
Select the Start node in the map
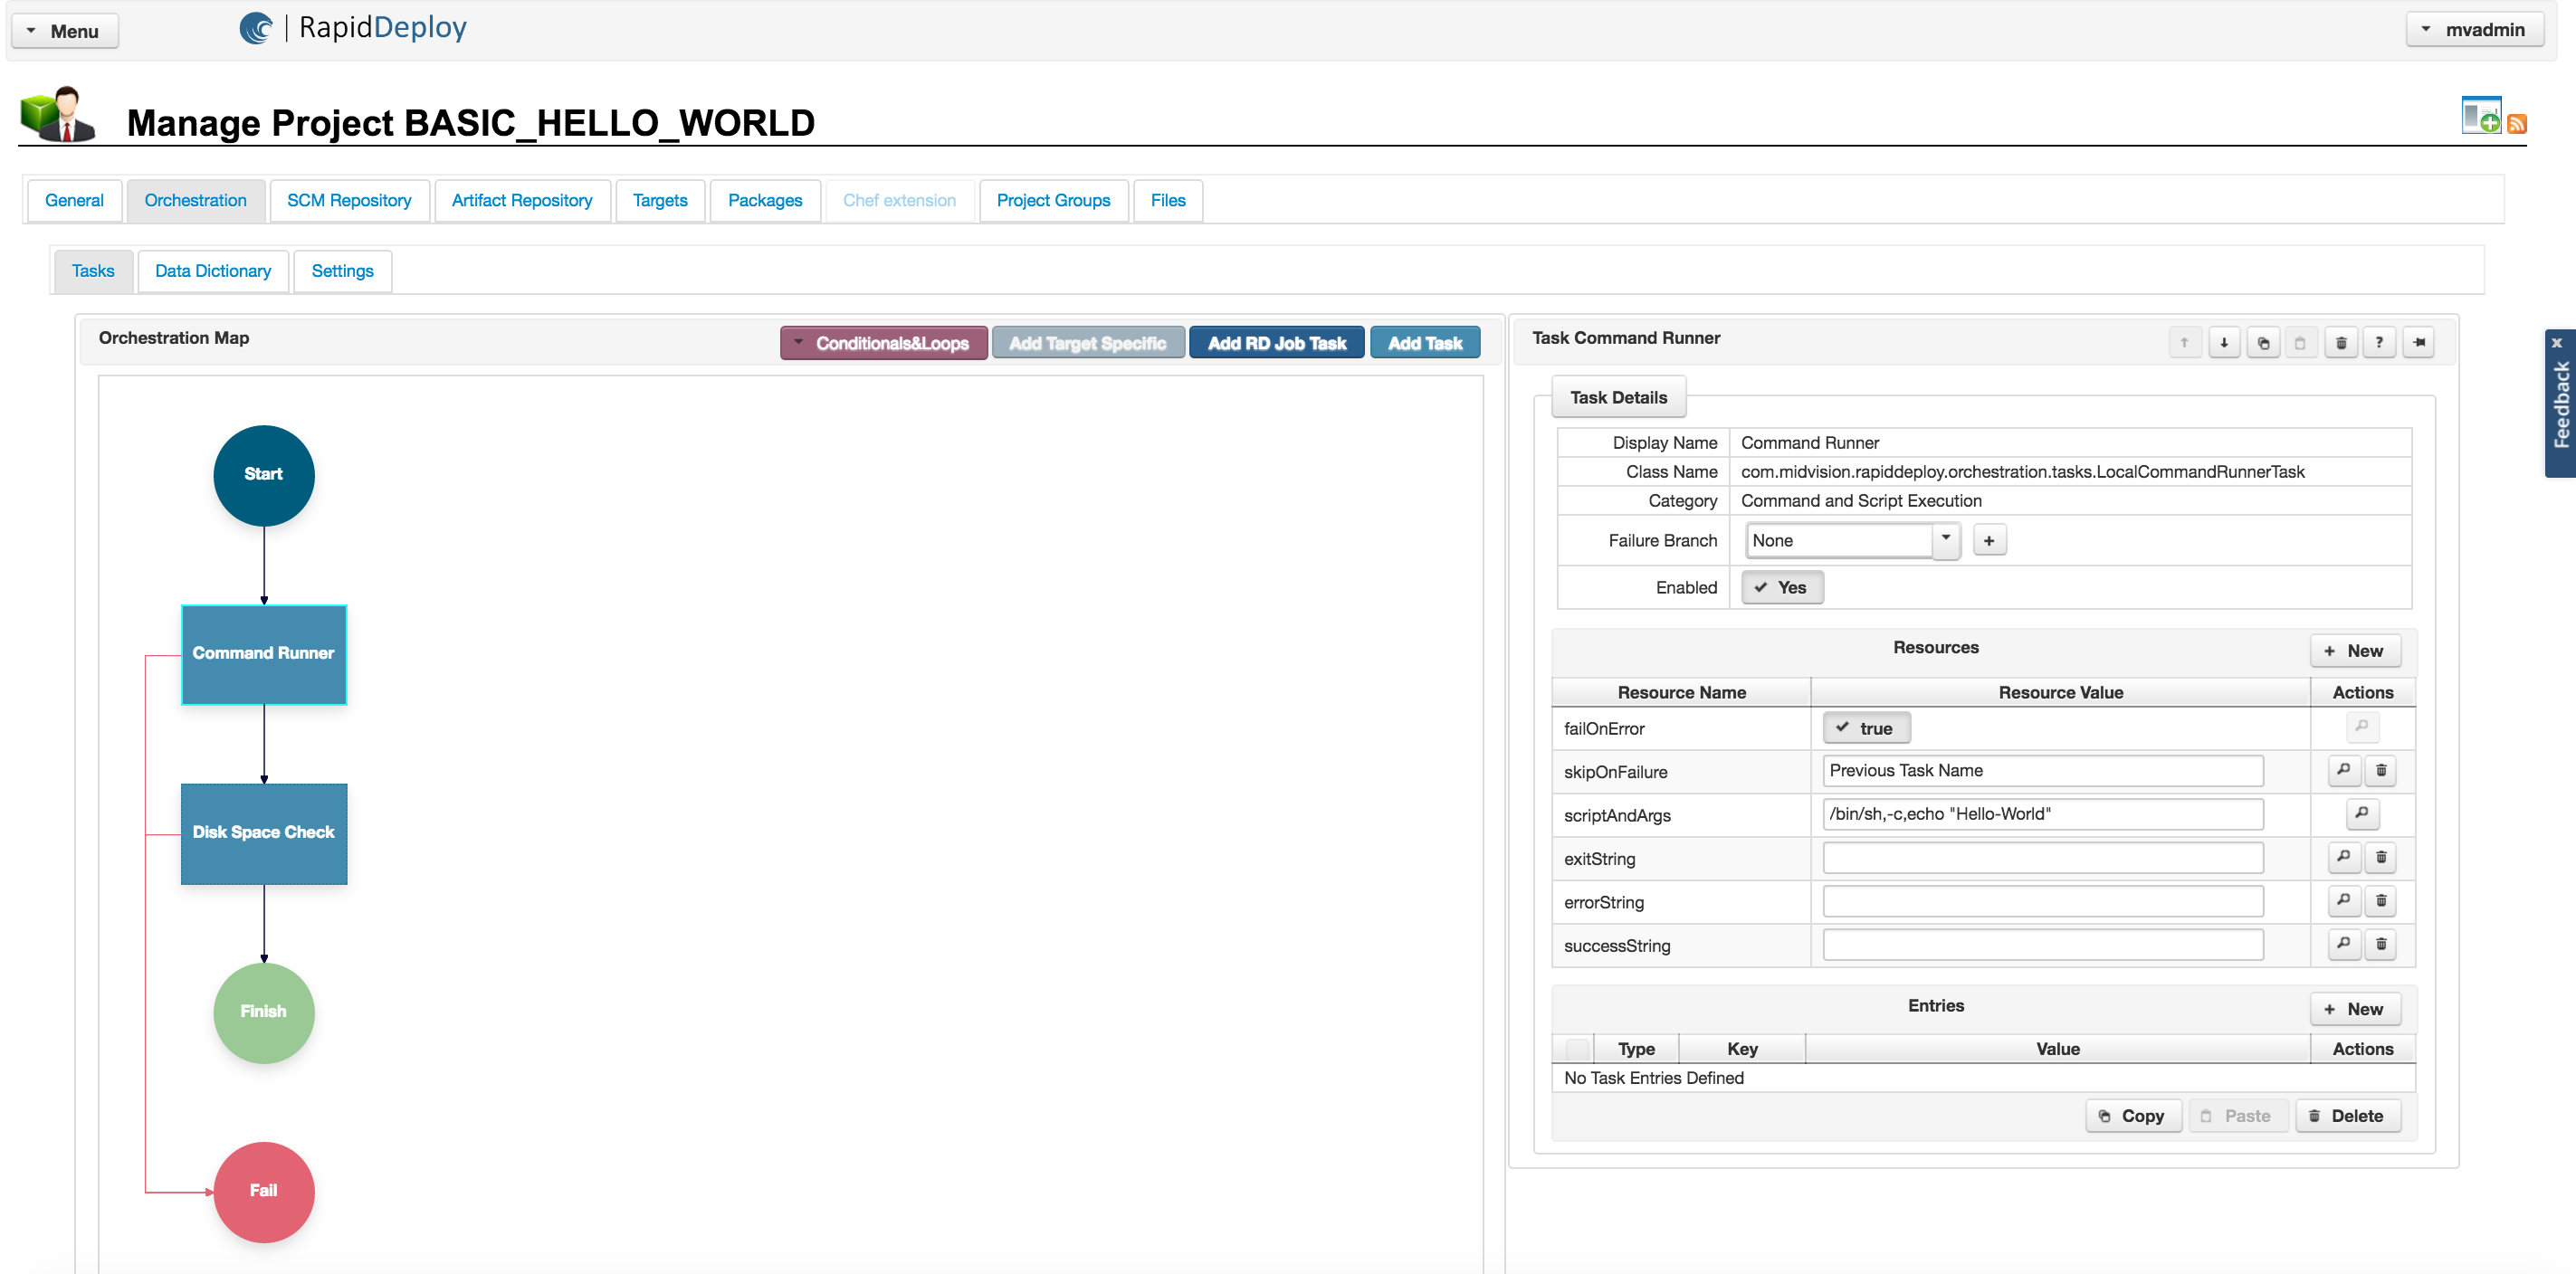click(264, 475)
